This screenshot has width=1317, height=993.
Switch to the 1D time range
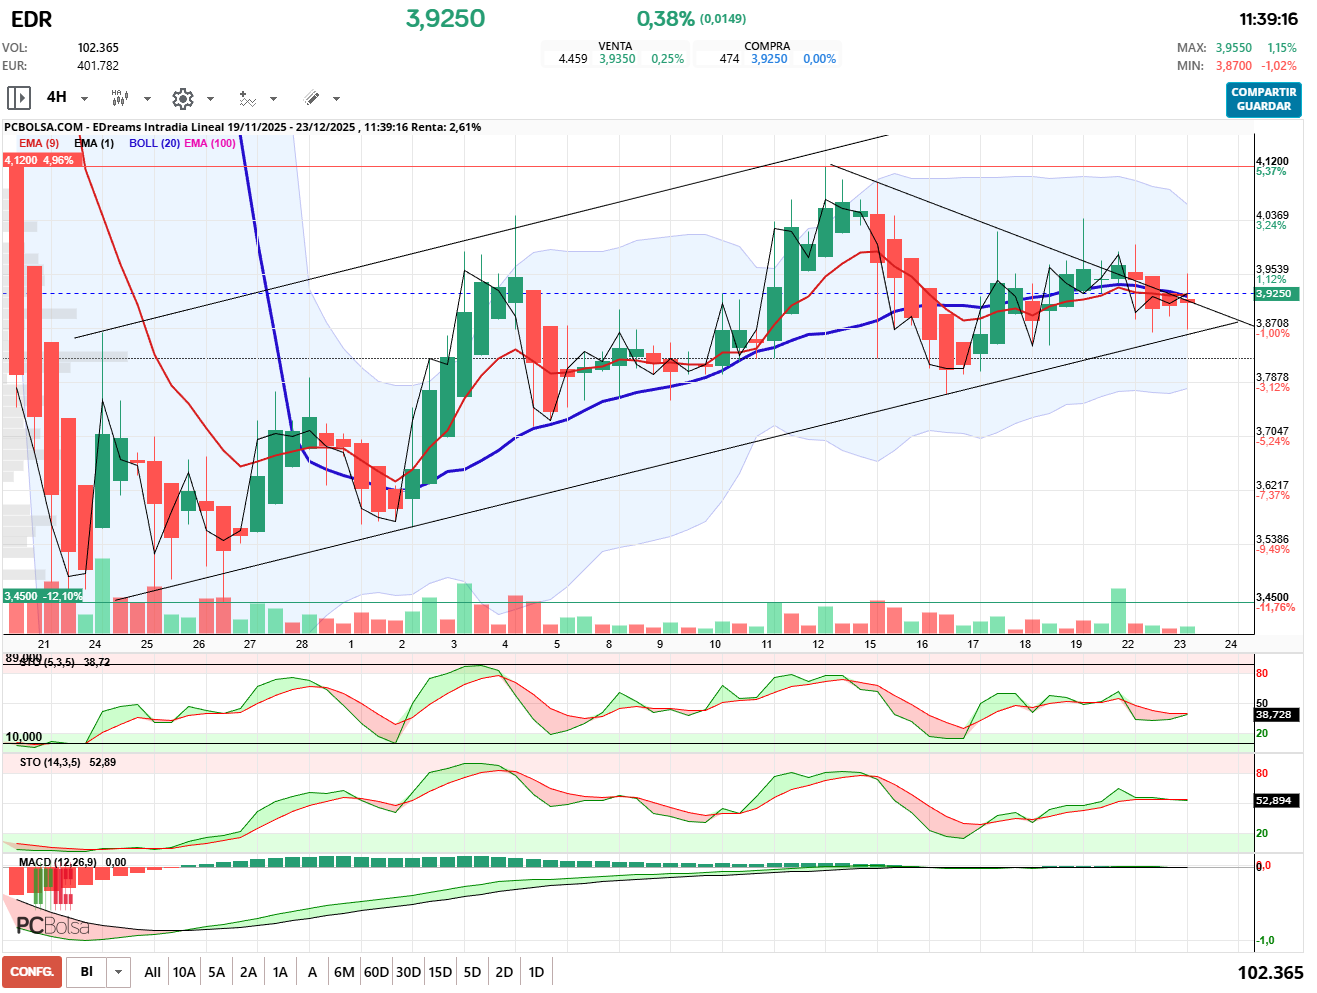coord(536,972)
